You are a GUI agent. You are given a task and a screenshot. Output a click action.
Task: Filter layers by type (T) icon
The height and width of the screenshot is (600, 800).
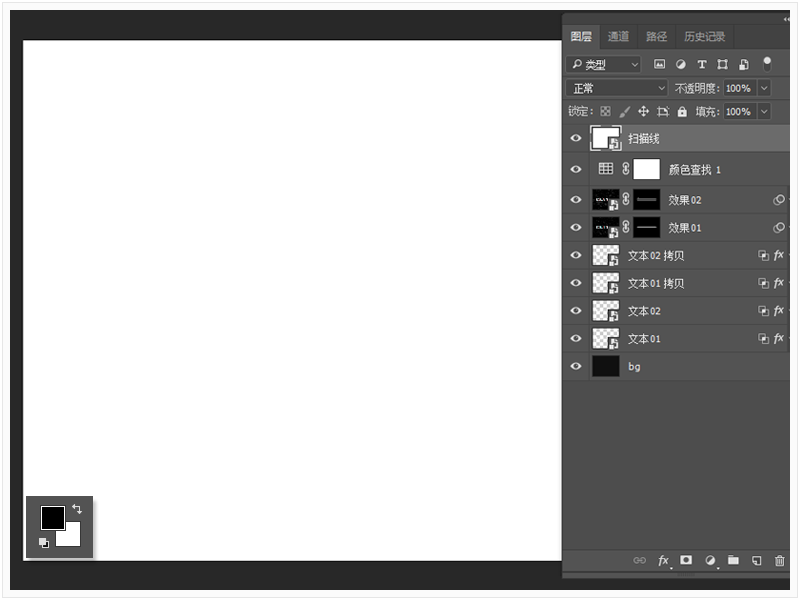(702, 64)
